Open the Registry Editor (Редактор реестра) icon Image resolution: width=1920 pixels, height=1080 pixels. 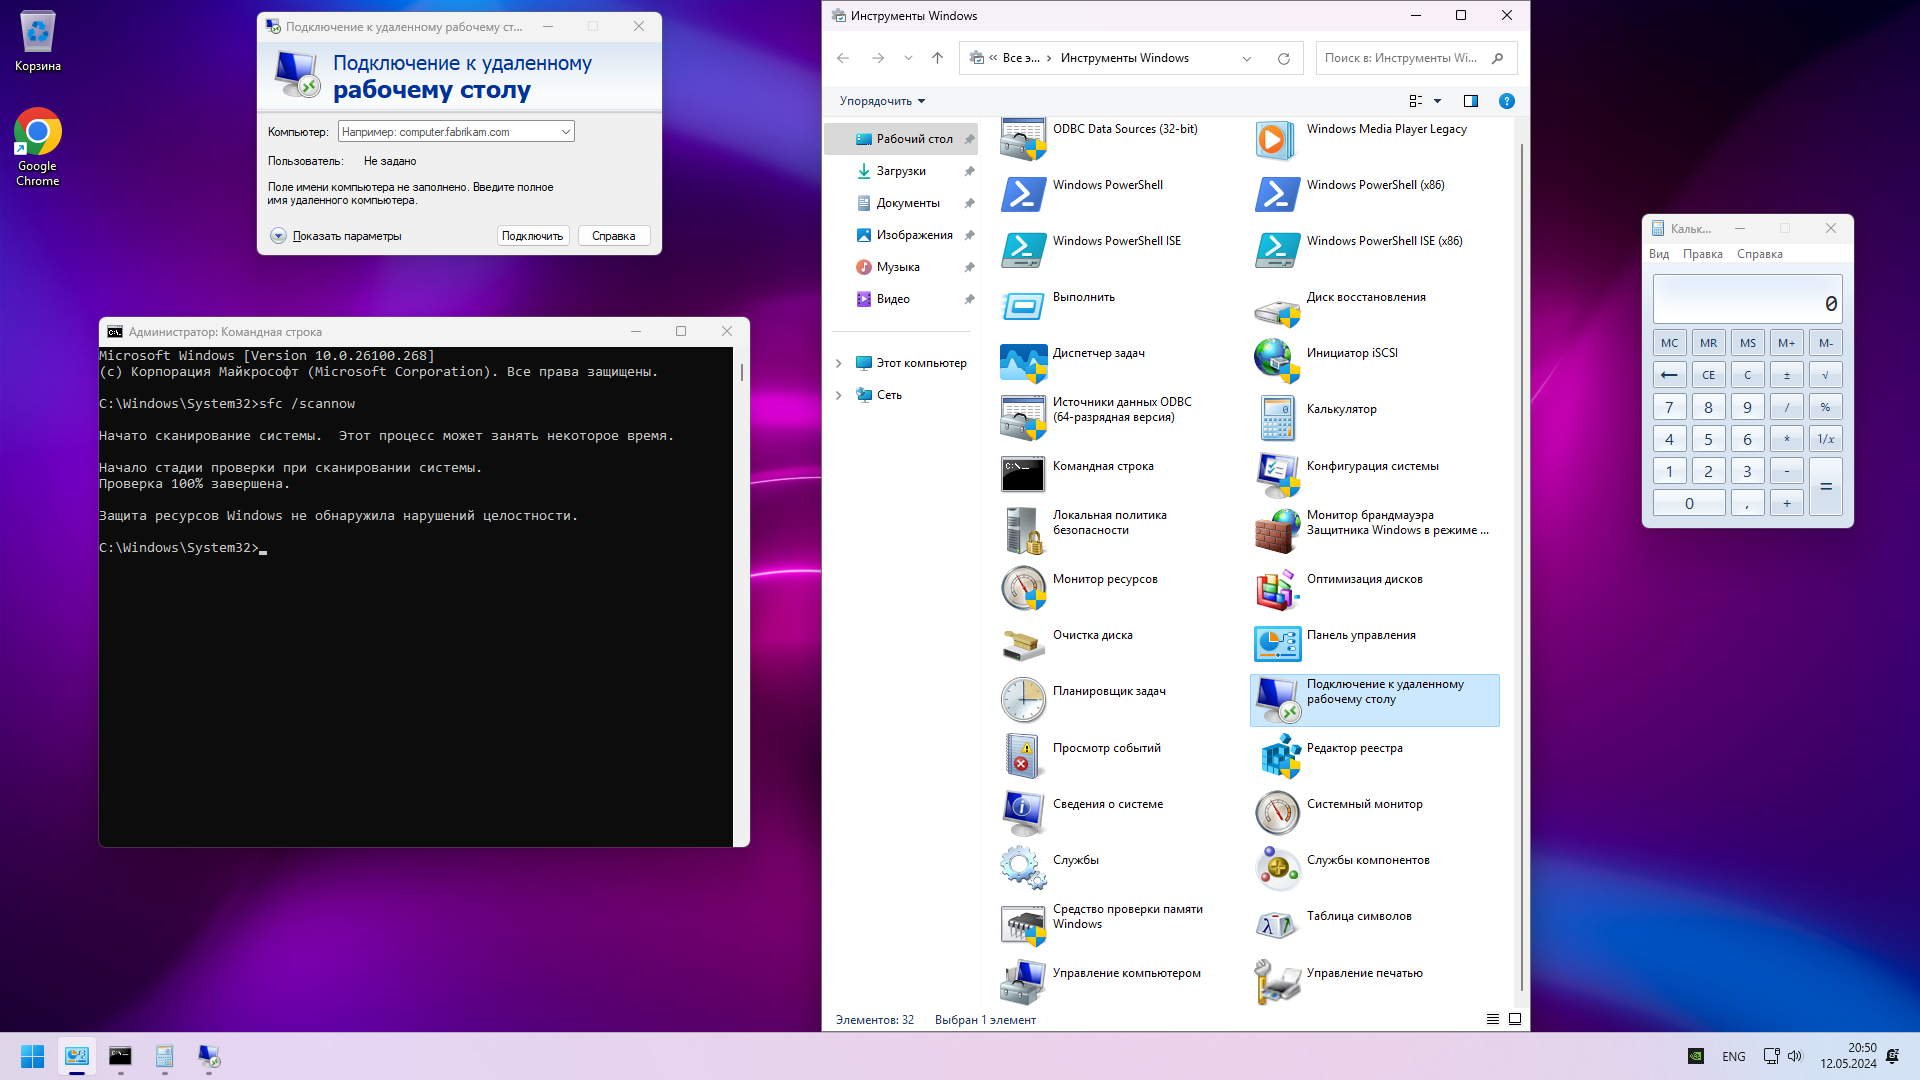[1277, 757]
